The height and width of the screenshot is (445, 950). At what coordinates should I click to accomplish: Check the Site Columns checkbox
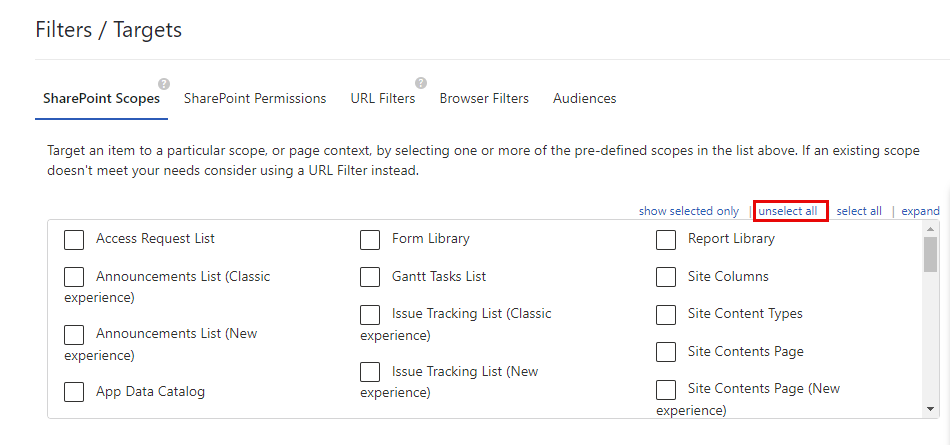click(x=666, y=277)
